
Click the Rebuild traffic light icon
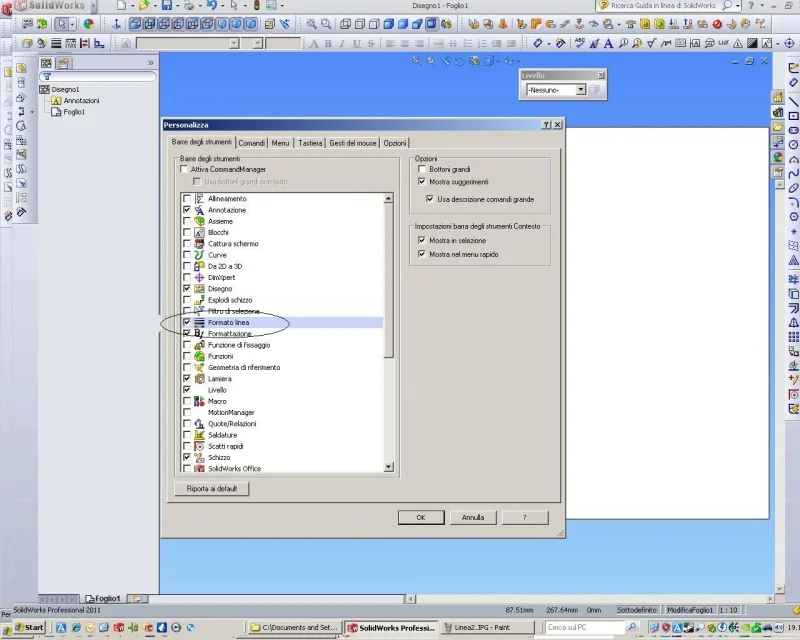click(257, 6)
